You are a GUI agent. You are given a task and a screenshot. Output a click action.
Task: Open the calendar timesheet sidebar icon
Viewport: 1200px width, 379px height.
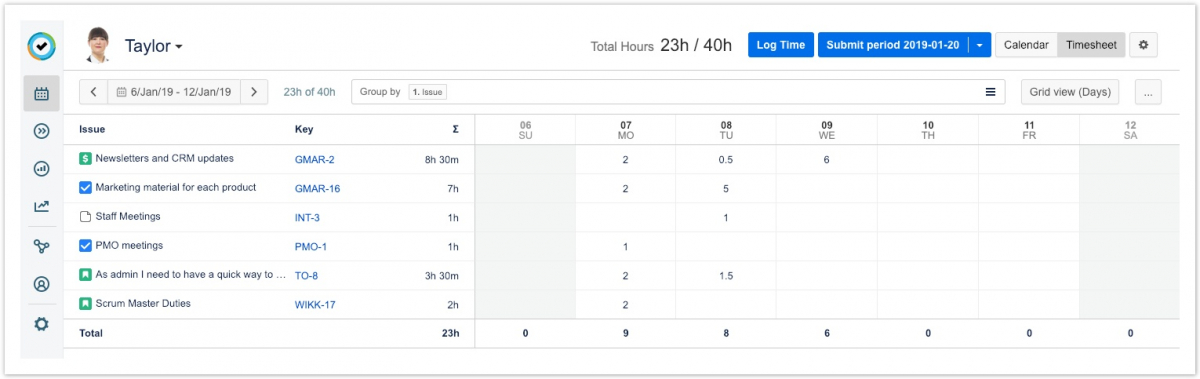coord(41,93)
